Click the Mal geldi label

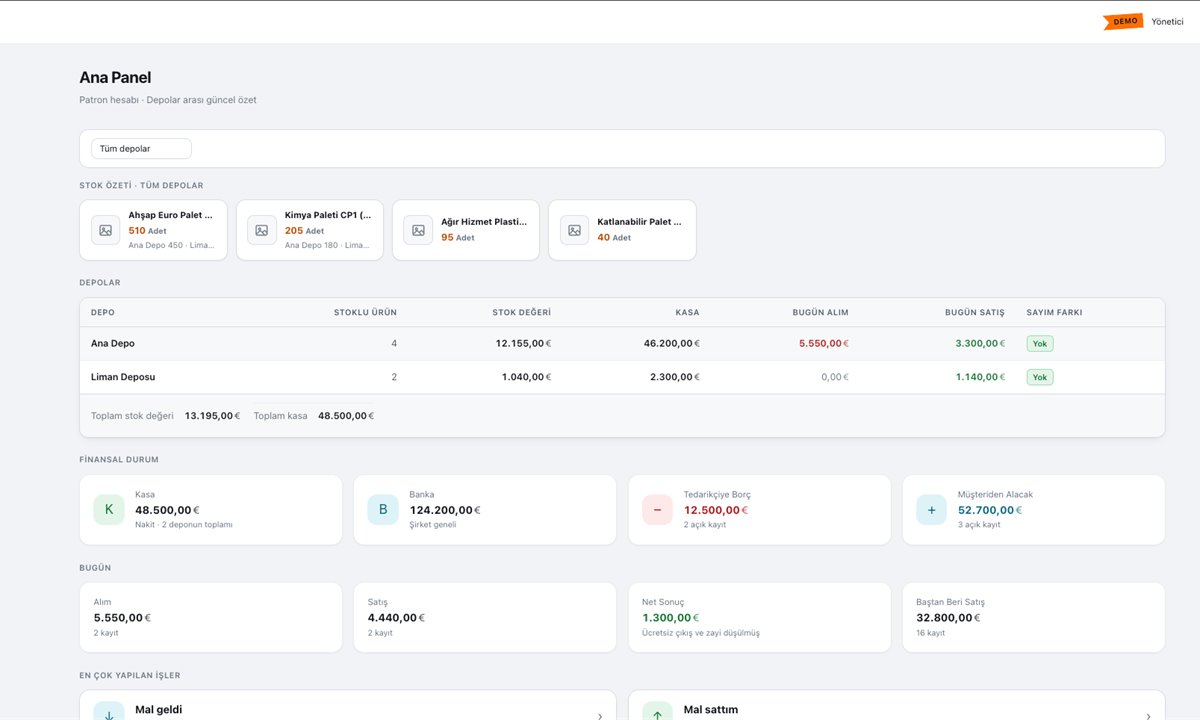click(159, 710)
